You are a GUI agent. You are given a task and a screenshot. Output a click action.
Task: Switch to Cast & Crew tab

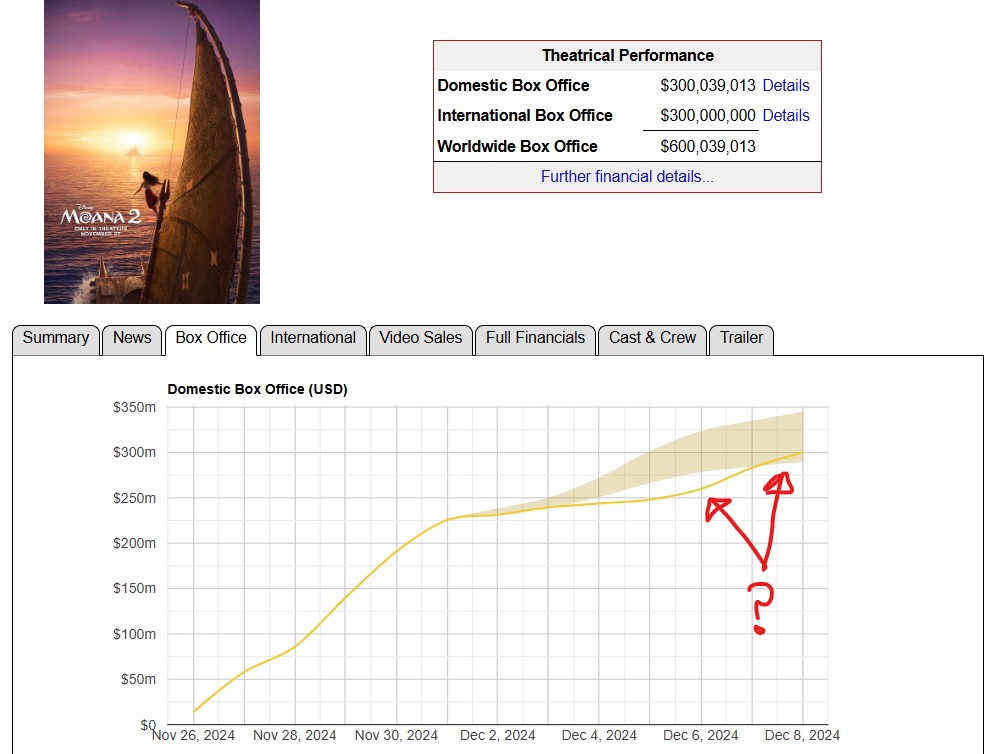(652, 338)
